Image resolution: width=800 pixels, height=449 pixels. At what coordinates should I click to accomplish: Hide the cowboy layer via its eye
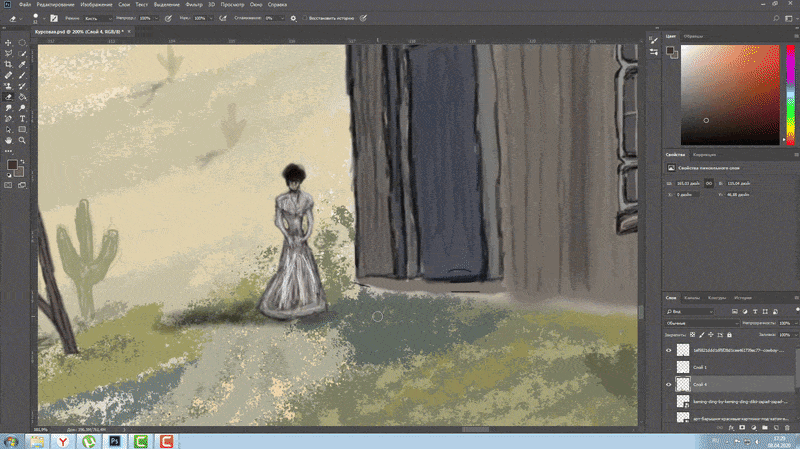coord(668,351)
